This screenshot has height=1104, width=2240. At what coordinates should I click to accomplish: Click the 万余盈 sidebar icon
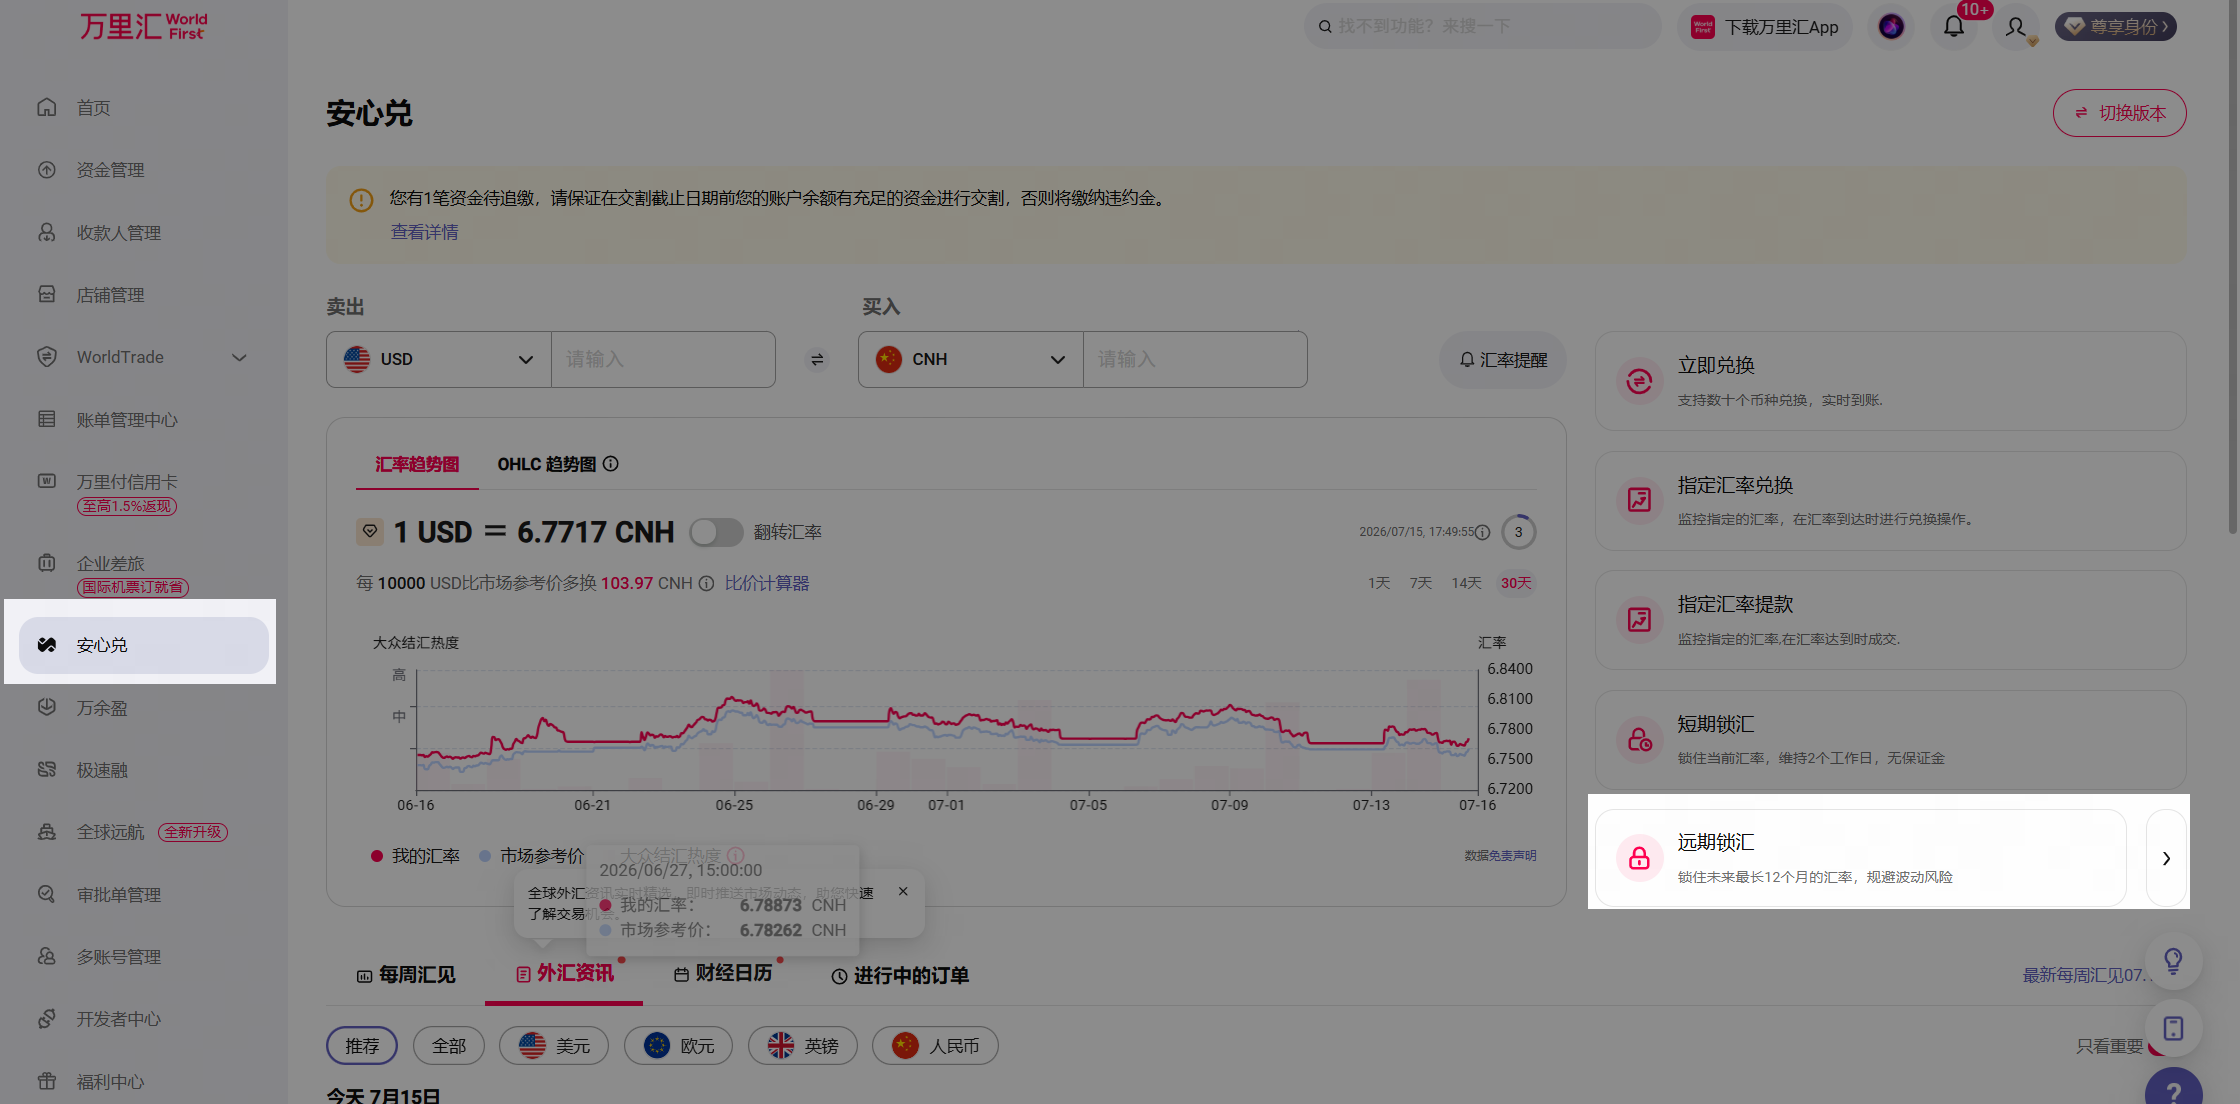coord(47,707)
